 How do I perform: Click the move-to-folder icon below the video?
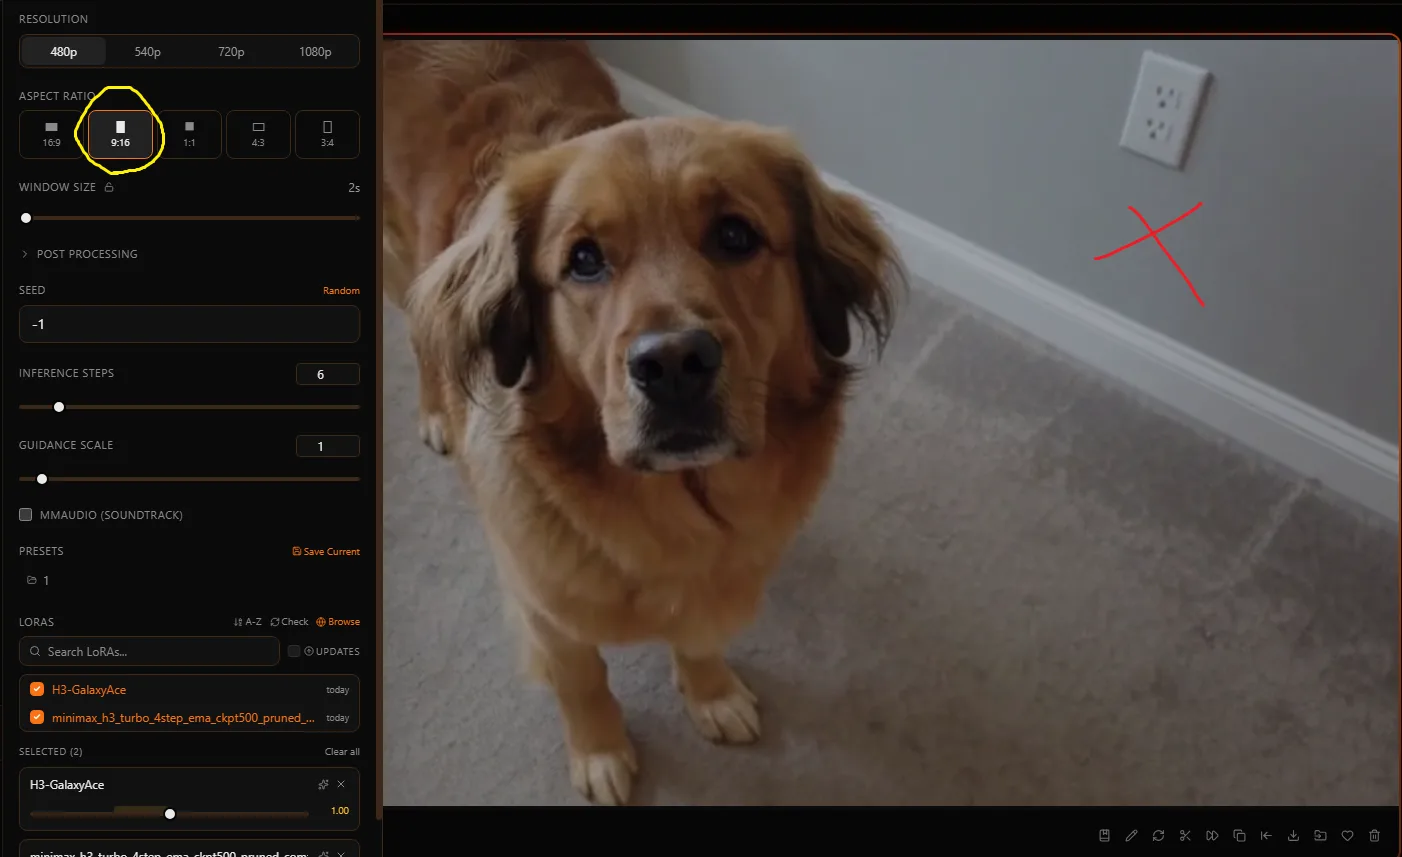pos(1320,835)
